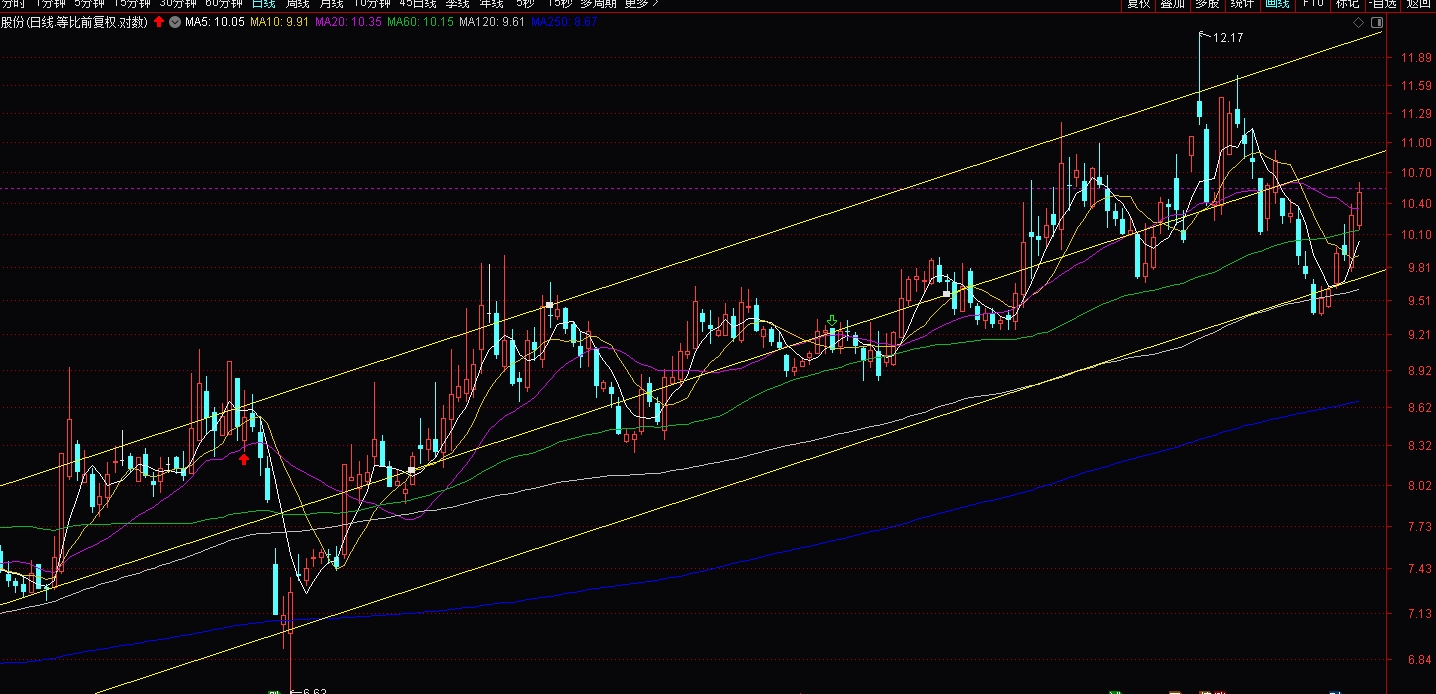The image size is (1436, 694).
Task: Click the red up-arrow icon beside chart title
Action: click(159, 21)
